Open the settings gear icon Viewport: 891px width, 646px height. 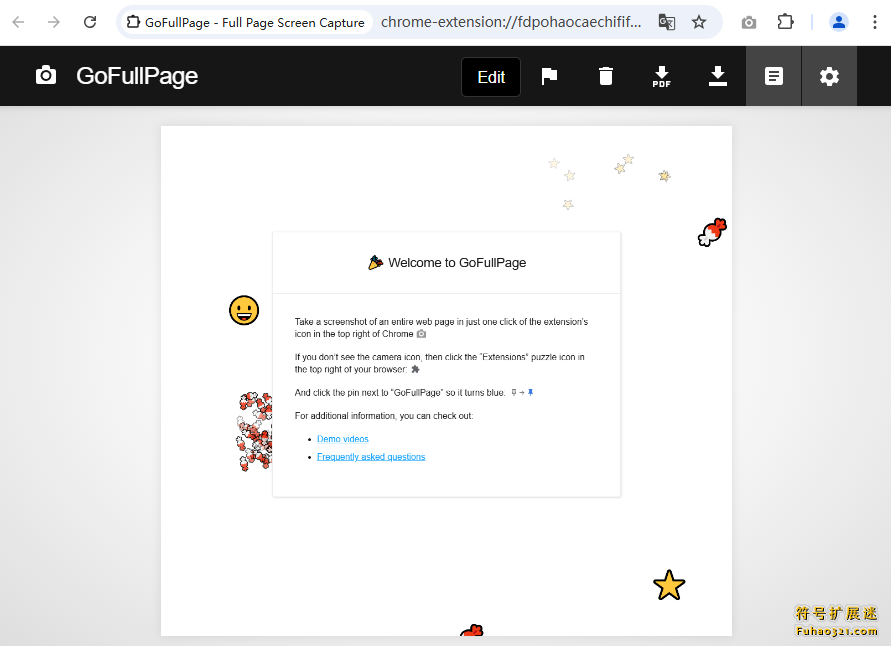829,76
